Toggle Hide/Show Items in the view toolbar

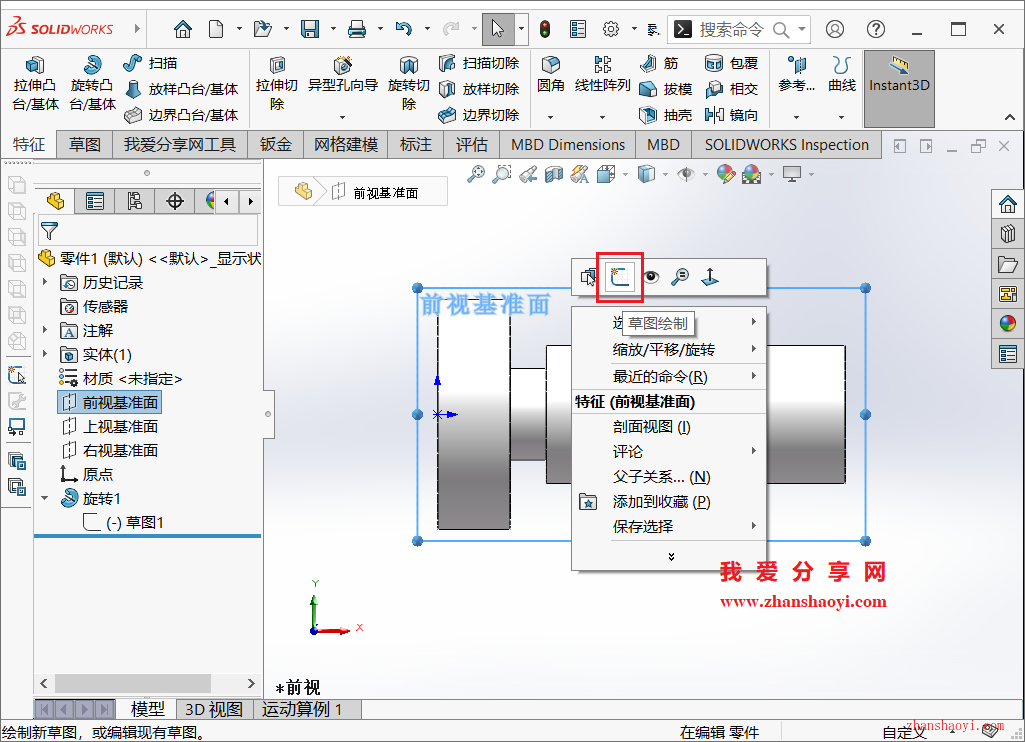(x=687, y=174)
